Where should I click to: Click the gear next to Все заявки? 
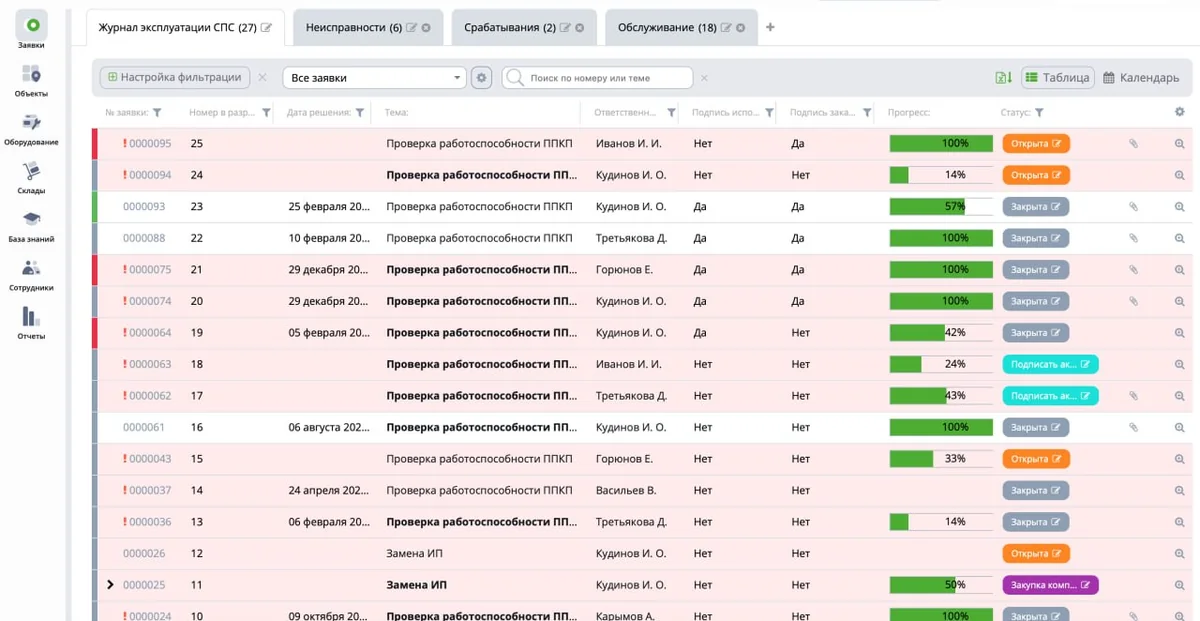pos(481,78)
